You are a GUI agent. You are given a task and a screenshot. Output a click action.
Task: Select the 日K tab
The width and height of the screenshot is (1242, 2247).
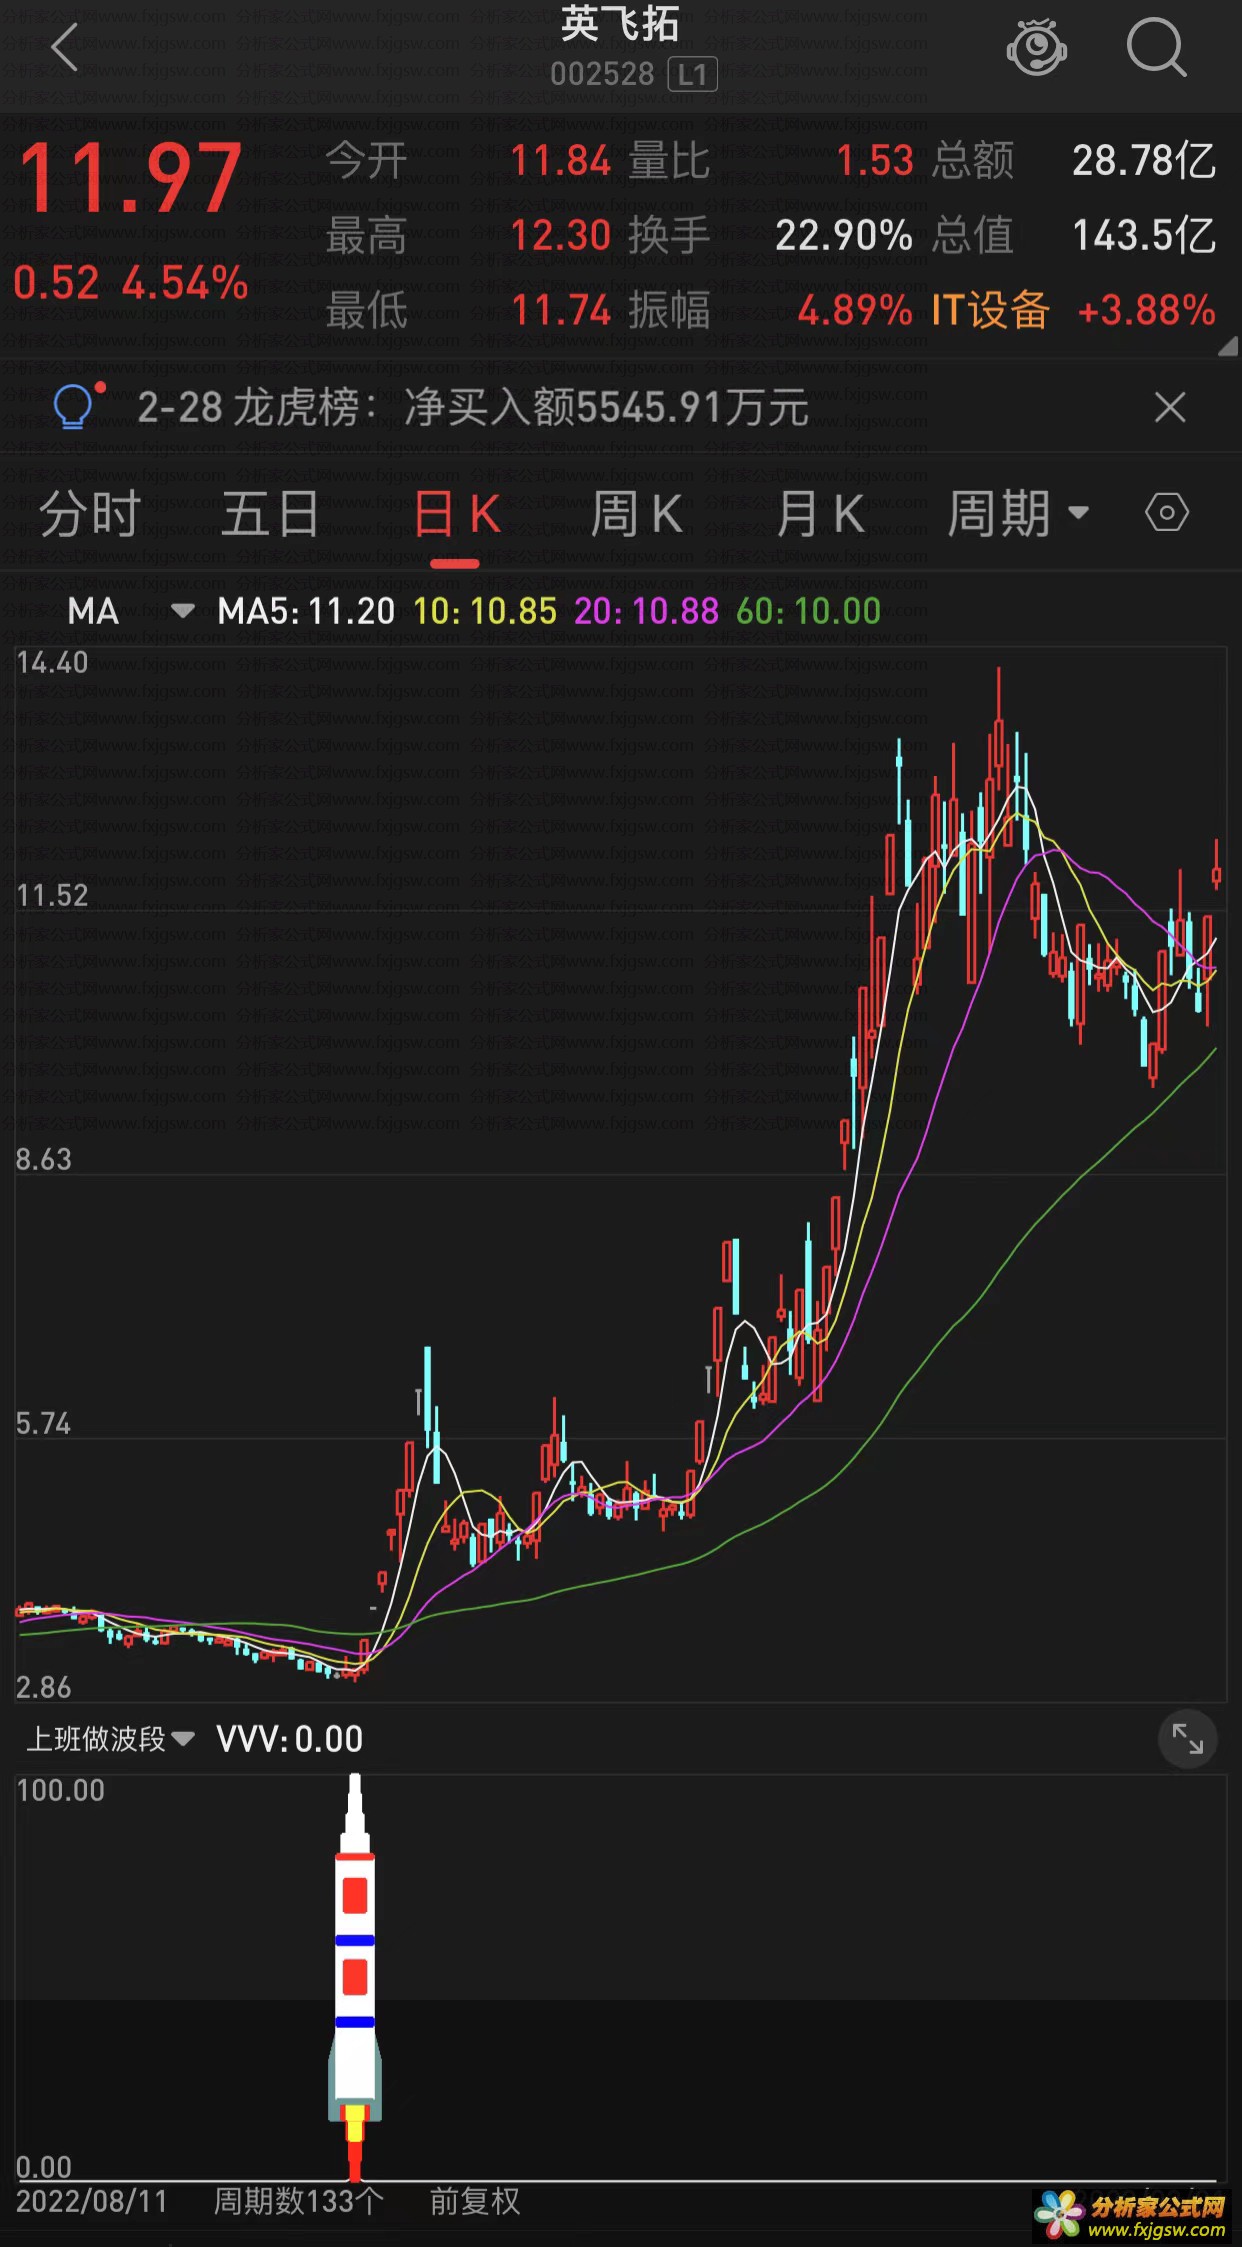456,516
